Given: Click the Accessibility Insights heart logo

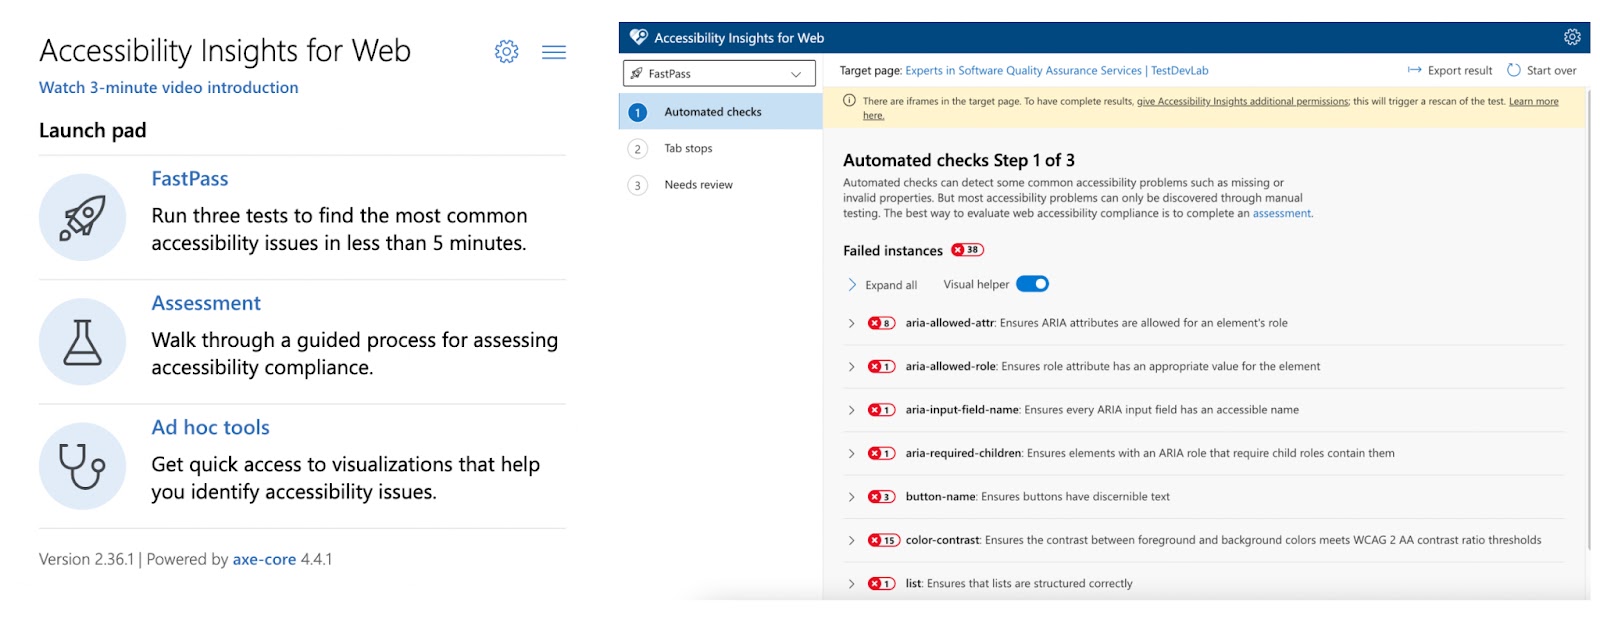Looking at the screenshot, I should 638,37.
